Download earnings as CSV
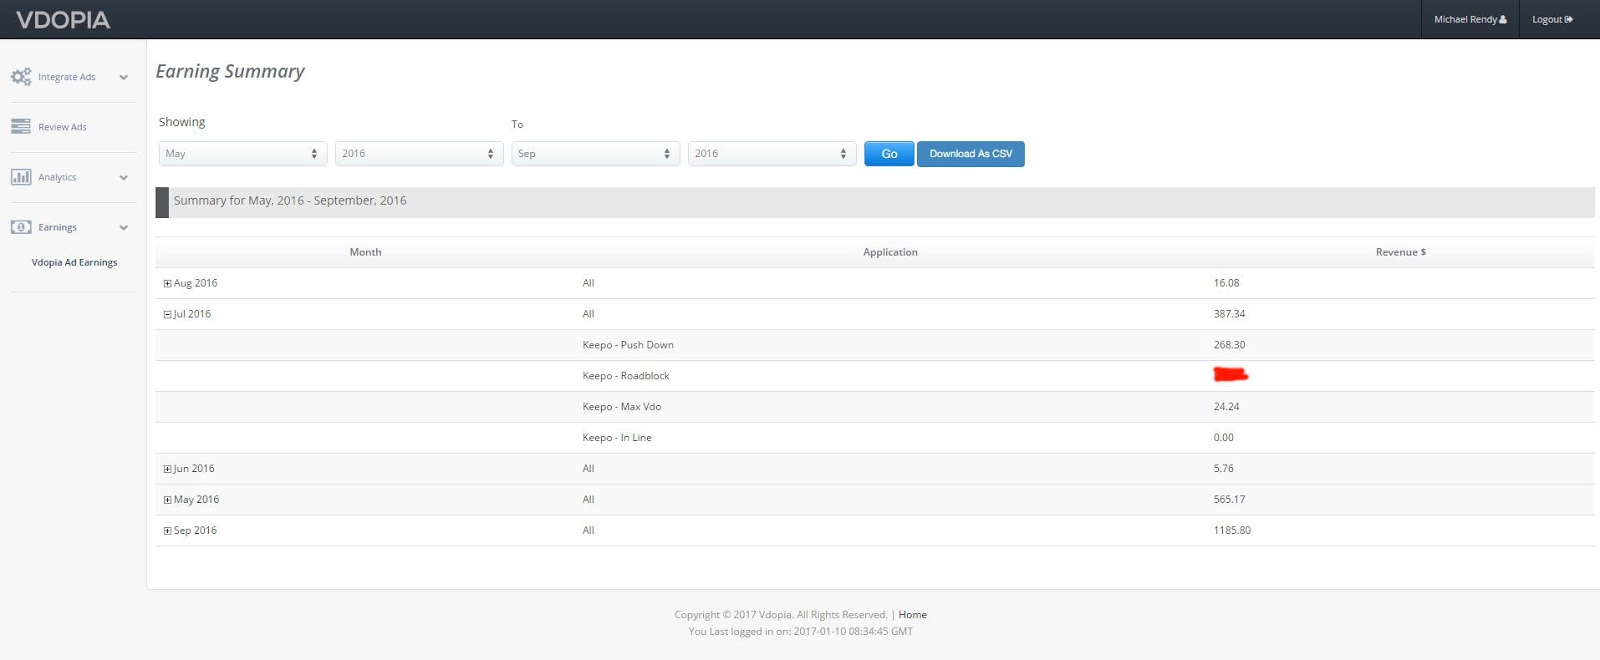Viewport: 1600px width, 660px height. [x=970, y=154]
